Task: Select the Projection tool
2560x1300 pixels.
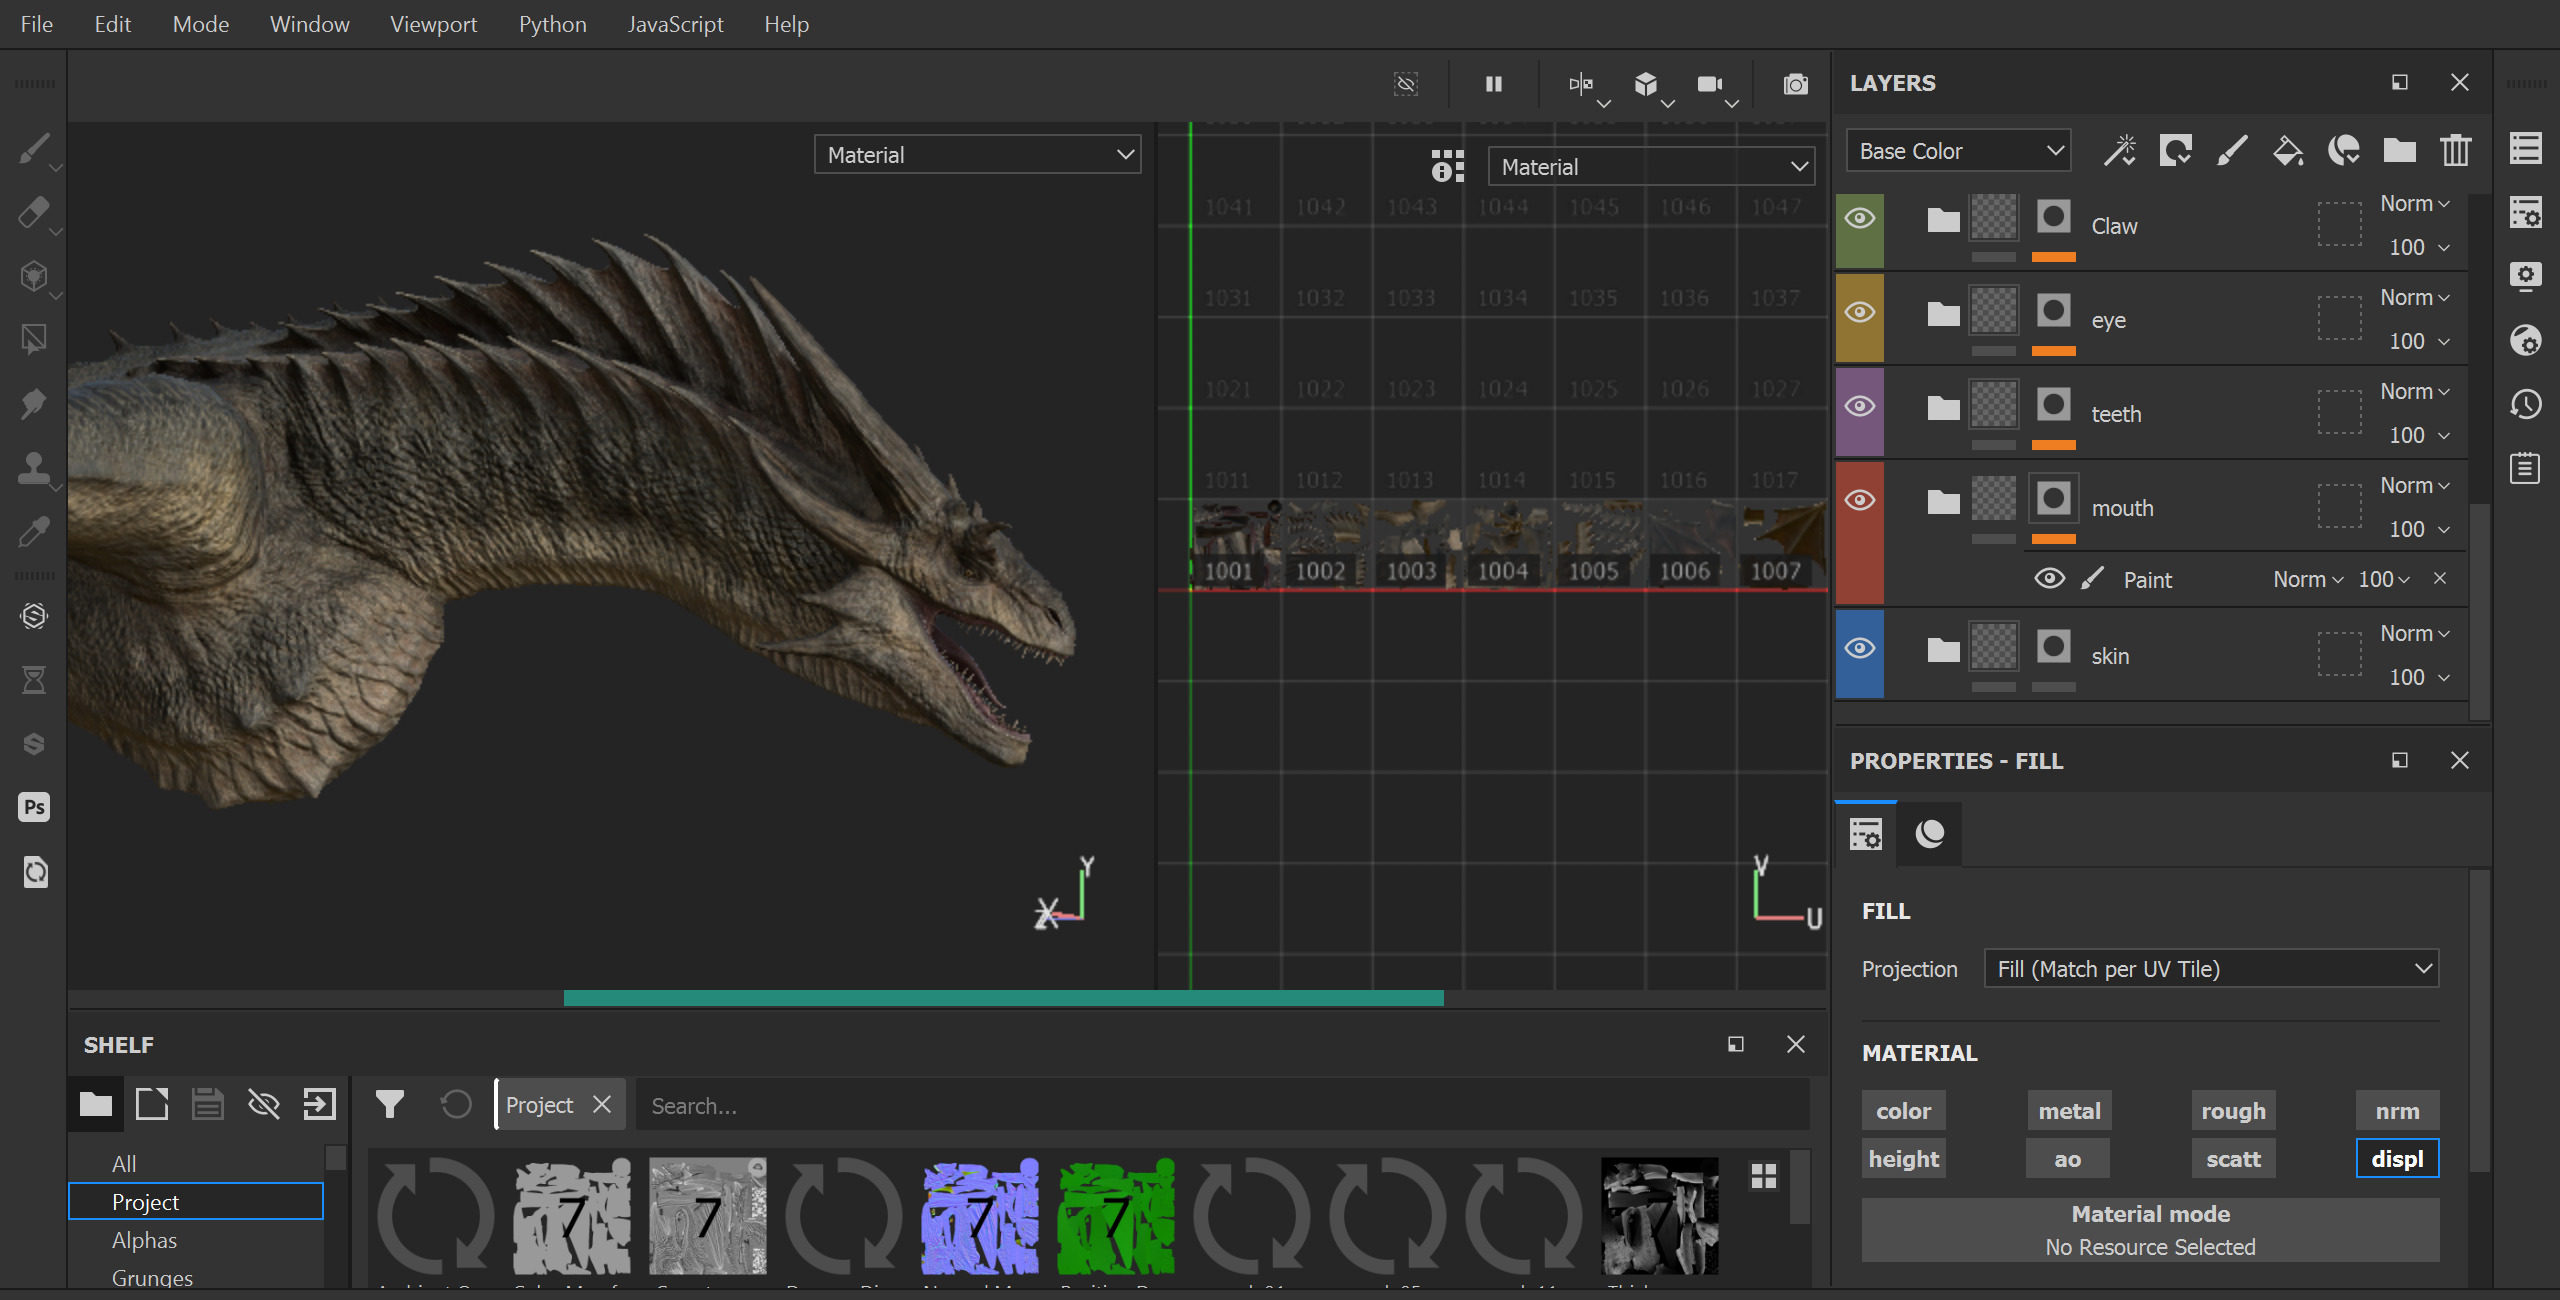Action: [33, 276]
